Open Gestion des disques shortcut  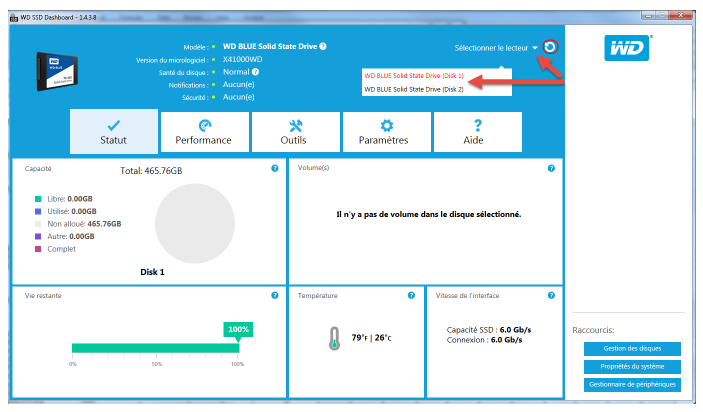pyautogui.click(x=632, y=348)
